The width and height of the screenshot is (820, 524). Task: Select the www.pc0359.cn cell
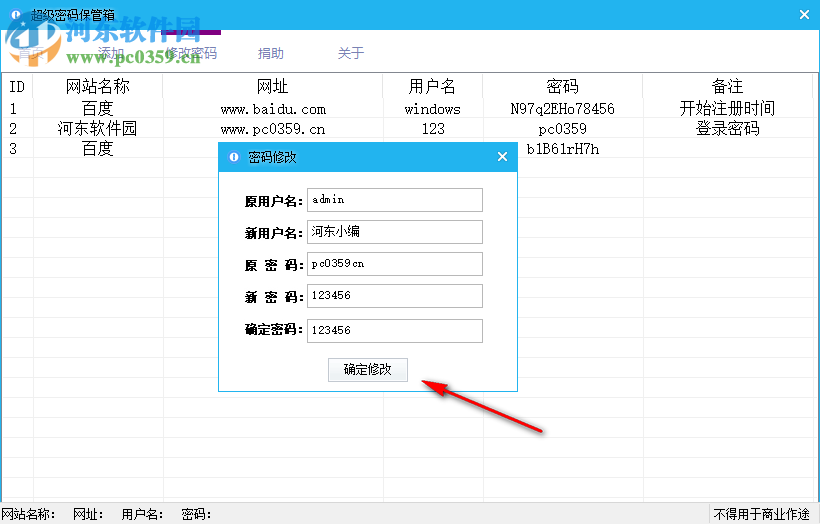coord(273,129)
